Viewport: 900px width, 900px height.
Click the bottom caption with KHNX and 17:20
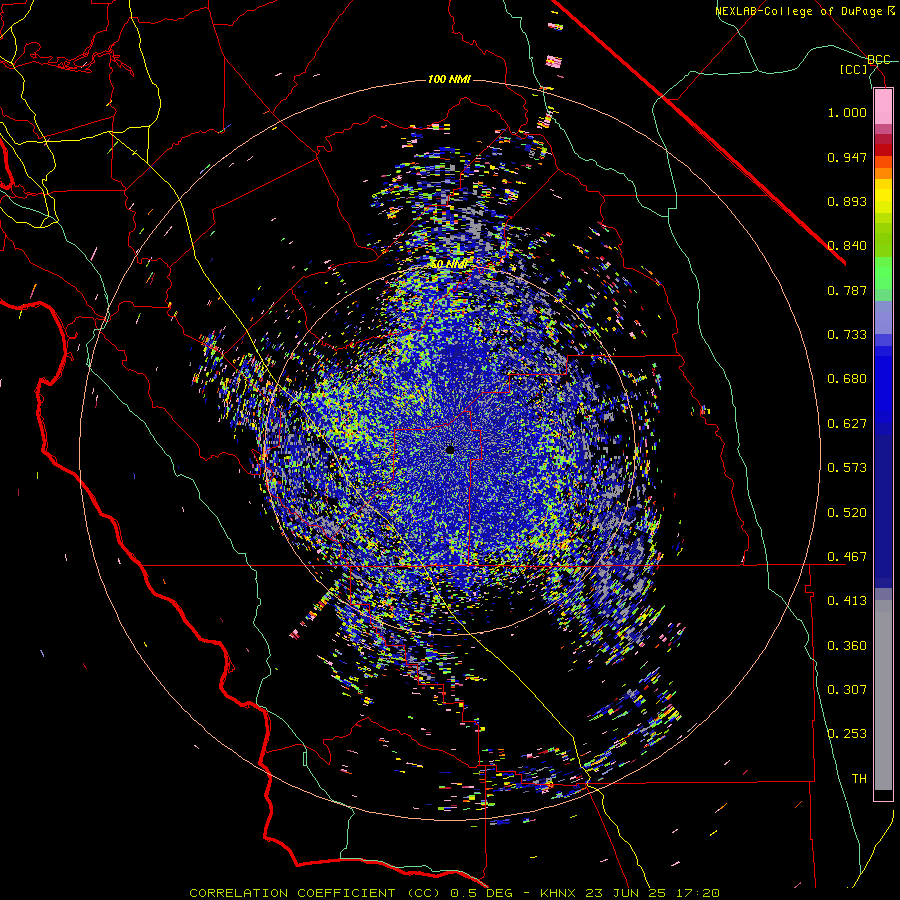tap(454, 893)
